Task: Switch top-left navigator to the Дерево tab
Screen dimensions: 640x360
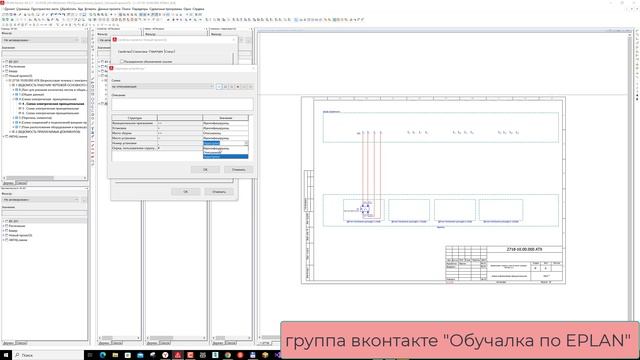Action: [9, 183]
